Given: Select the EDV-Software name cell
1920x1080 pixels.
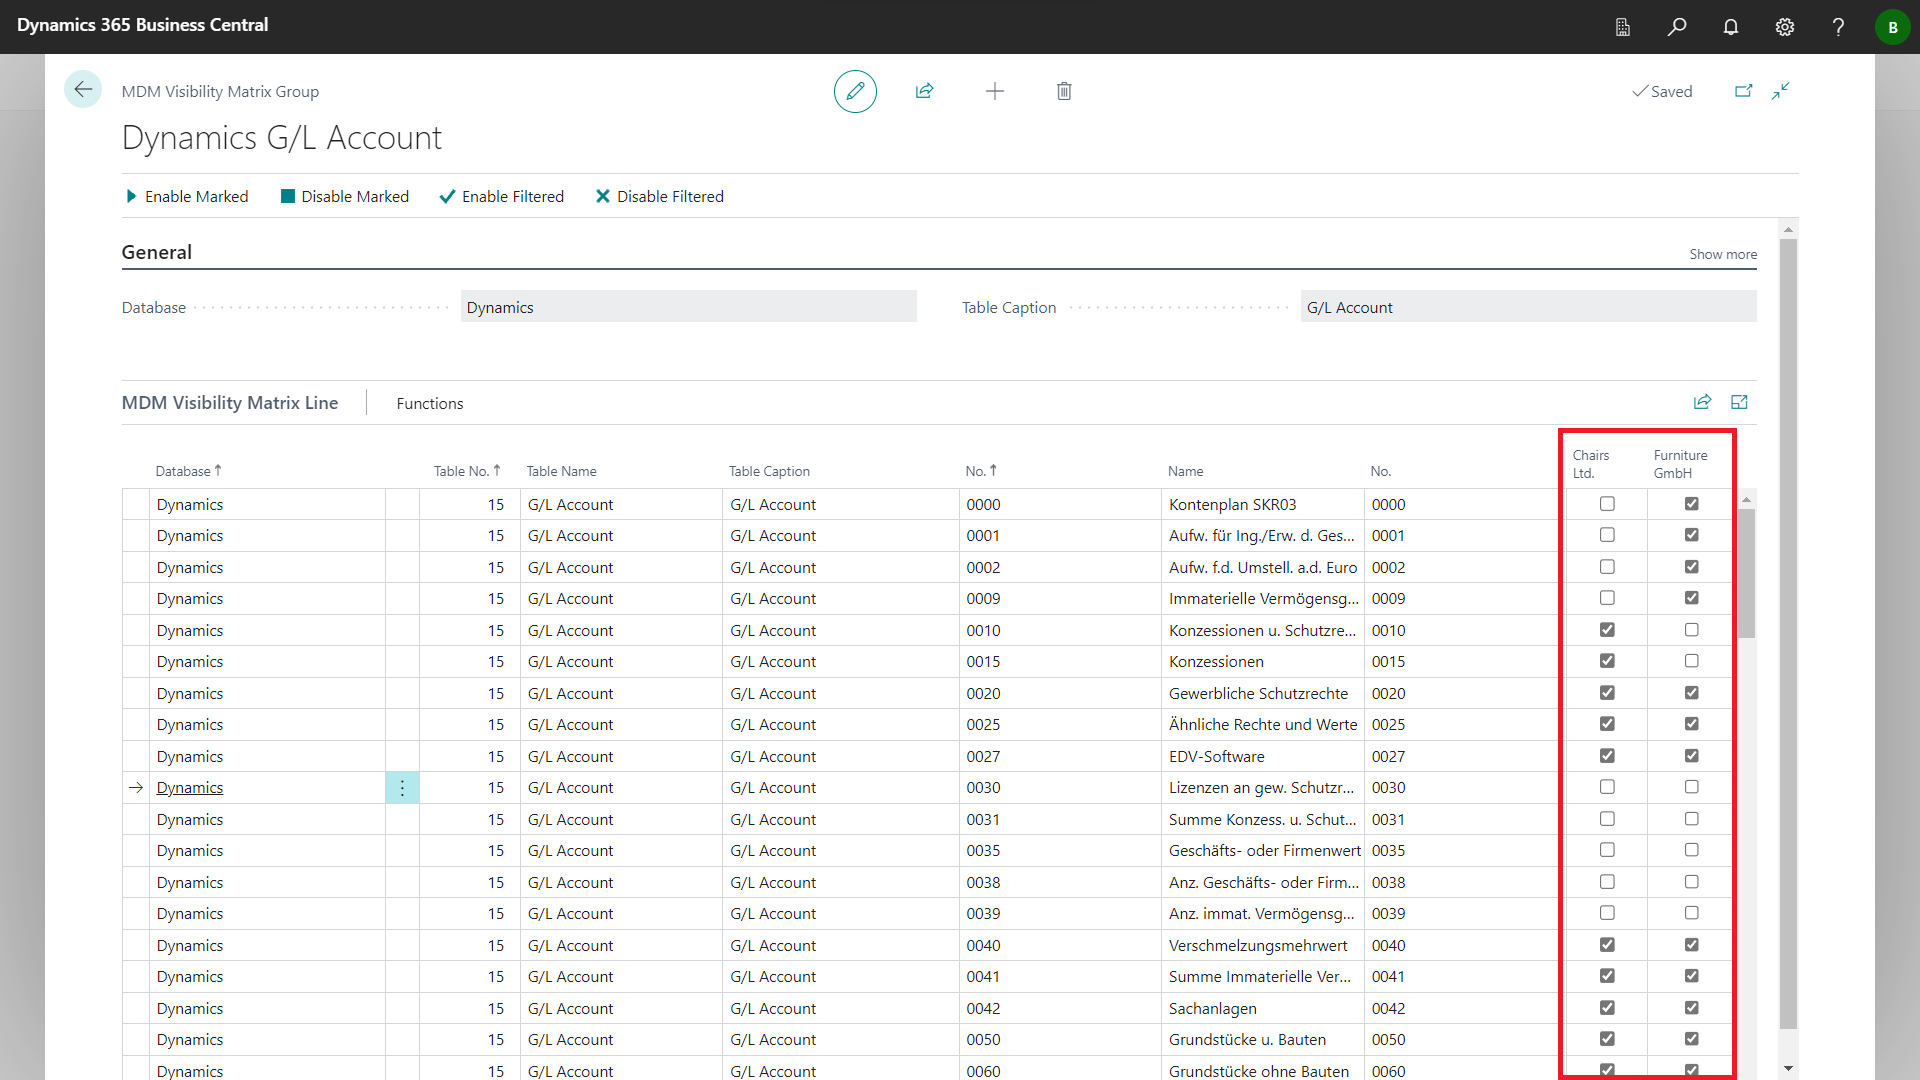Looking at the screenshot, I should [1262, 757].
